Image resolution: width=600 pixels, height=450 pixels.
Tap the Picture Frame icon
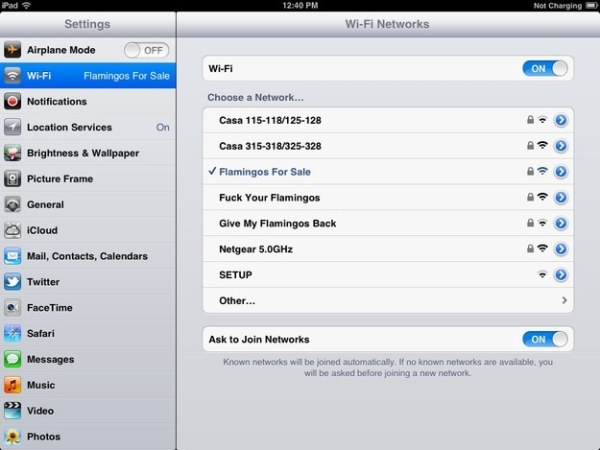pos(12,179)
